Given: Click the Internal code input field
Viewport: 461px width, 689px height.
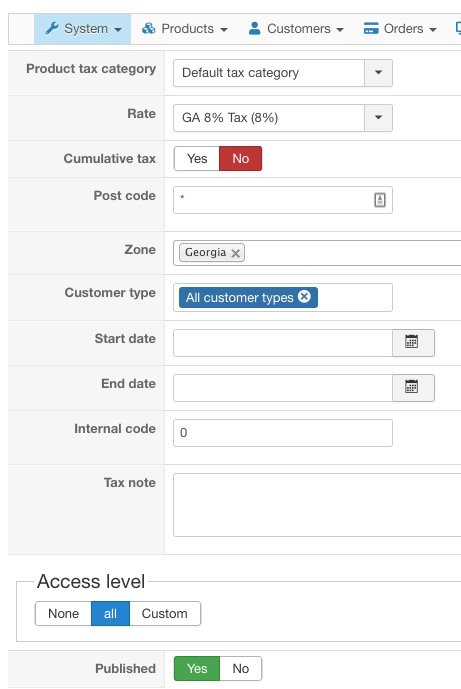Looking at the screenshot, I should [283, 433].
